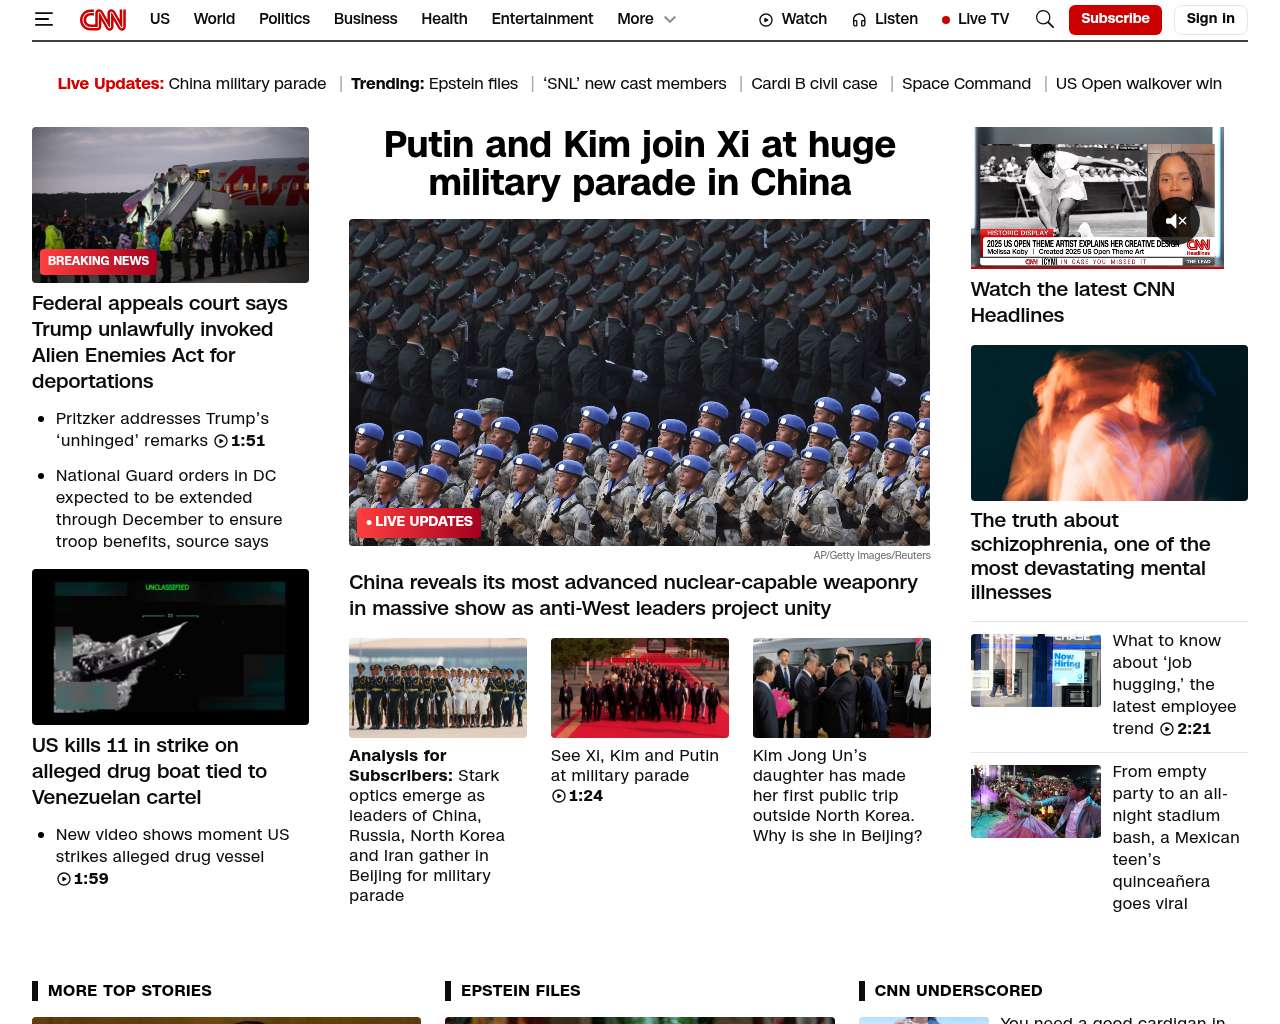Read China reveals nuclear-capable weaponry story

coord(633,595)
